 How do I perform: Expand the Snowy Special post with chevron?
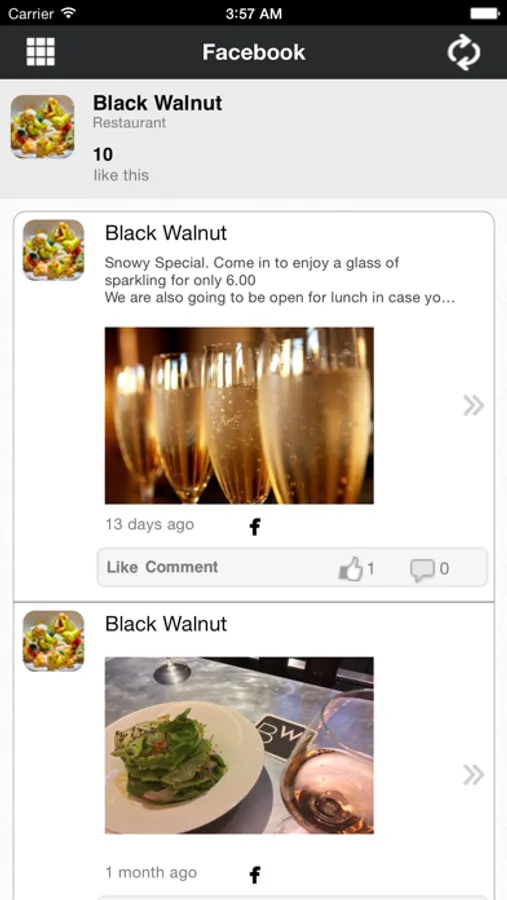click(474, 405)
